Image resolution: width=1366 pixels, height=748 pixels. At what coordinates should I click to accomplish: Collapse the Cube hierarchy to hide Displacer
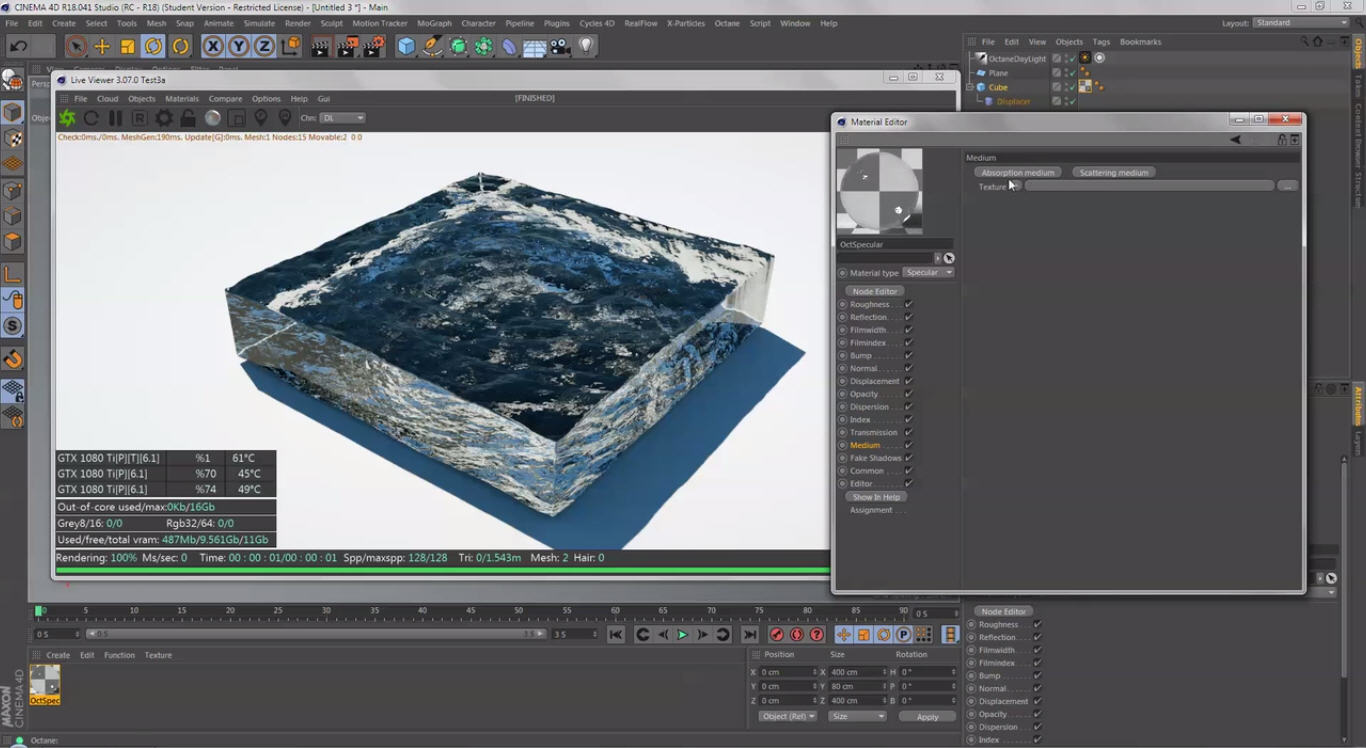(x=969, y=87)
